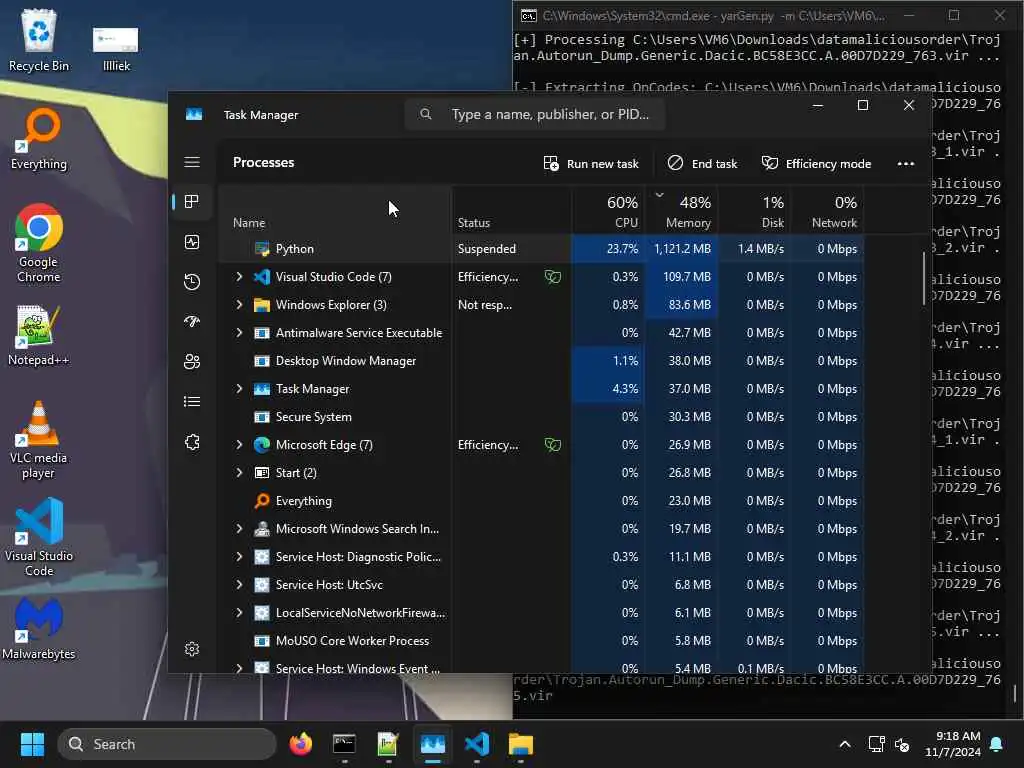Open Notepad++ from the taskbar

pyautogui.click(x=388, y=744)
